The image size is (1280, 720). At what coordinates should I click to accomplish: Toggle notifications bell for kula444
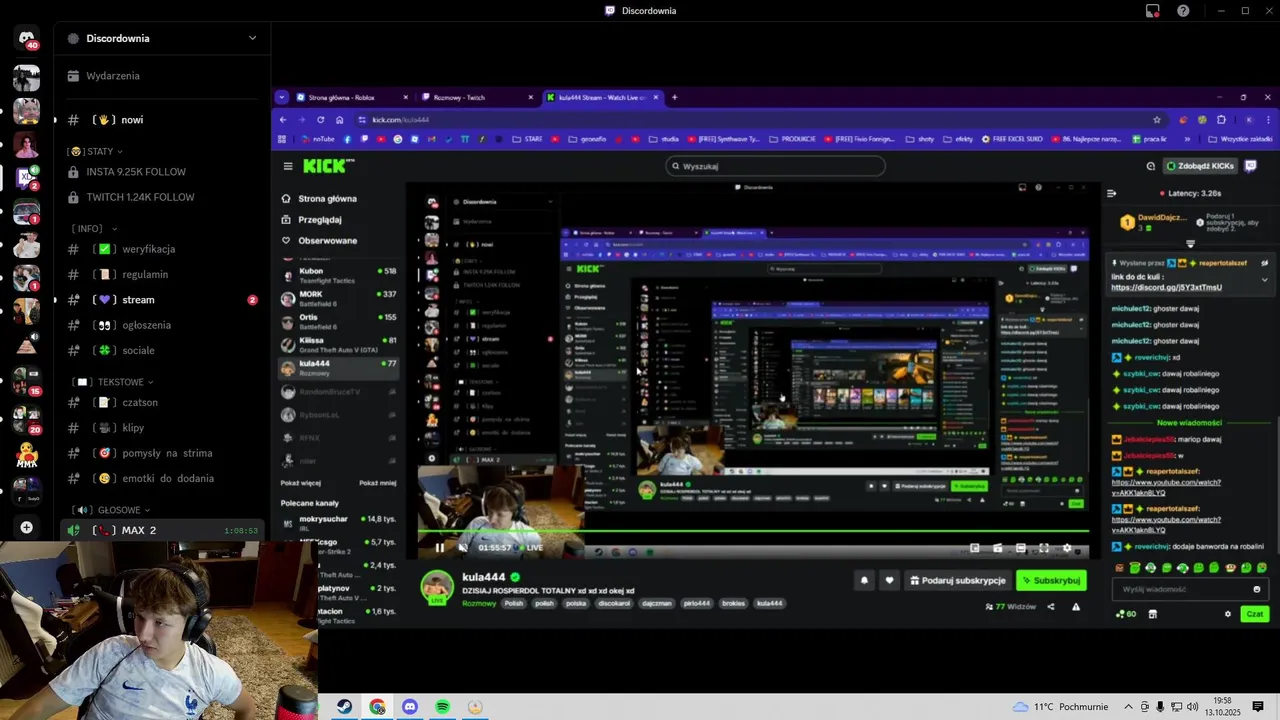click(865, 580)
